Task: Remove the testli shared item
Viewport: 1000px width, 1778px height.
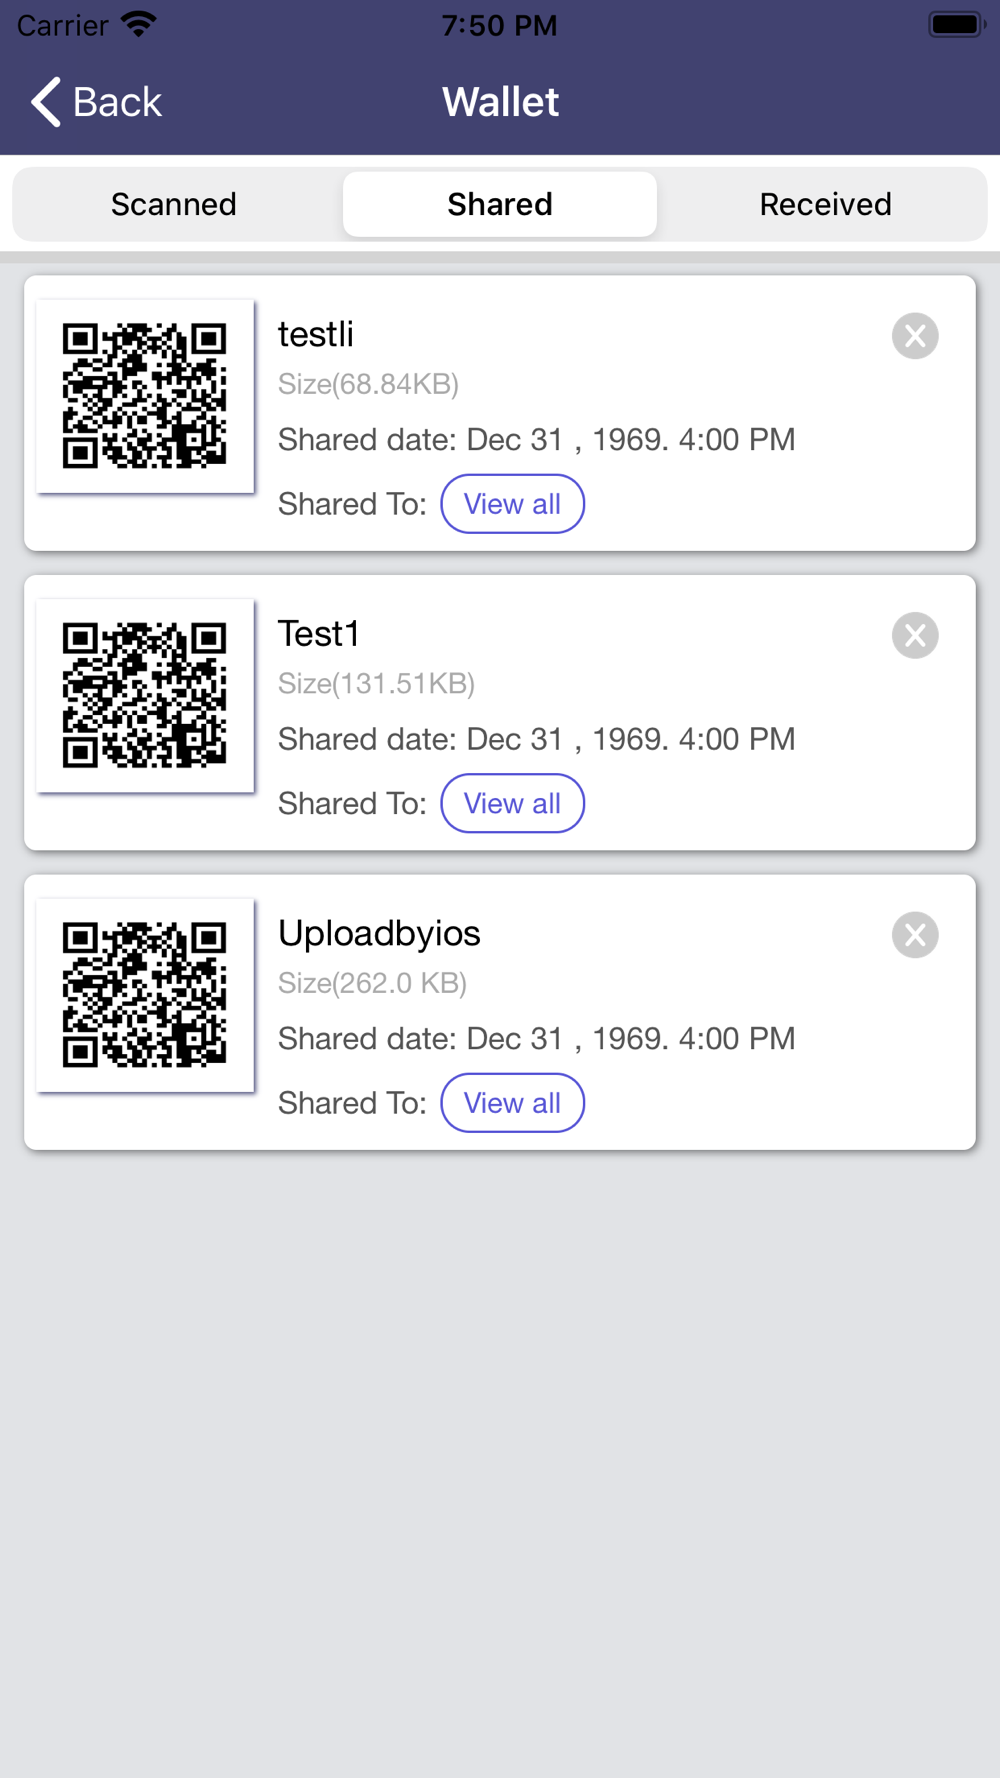Action: (x=915, y=336)
